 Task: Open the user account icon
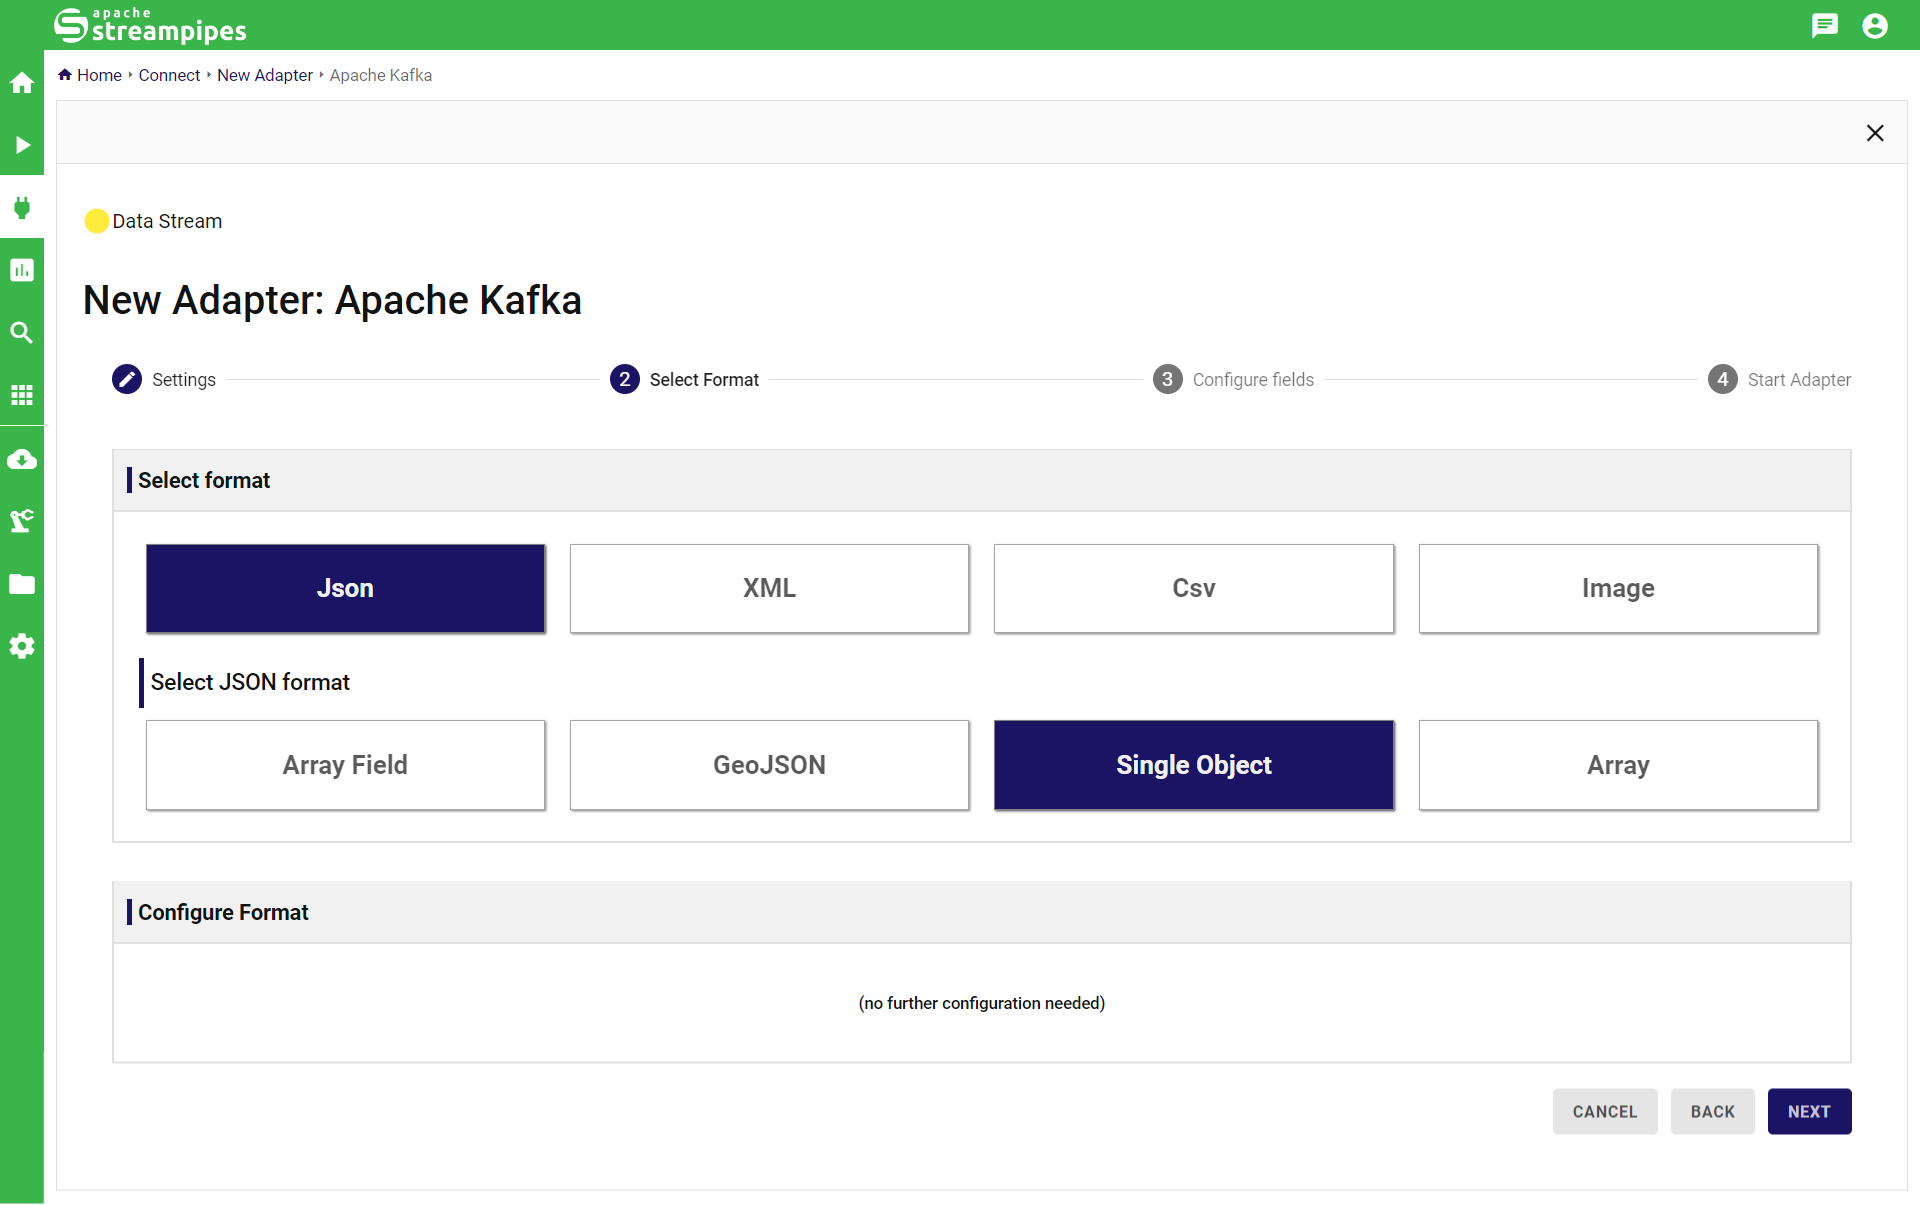click(1875, 25)
